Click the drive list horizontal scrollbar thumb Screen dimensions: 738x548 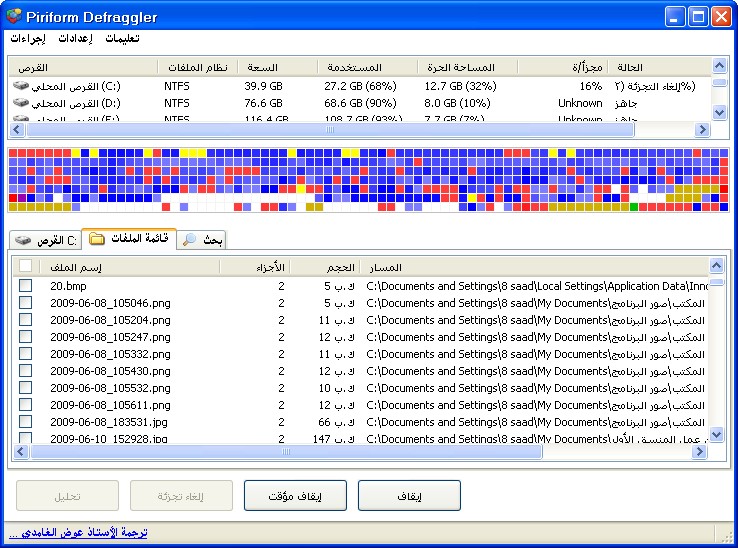tap(330, 129)
